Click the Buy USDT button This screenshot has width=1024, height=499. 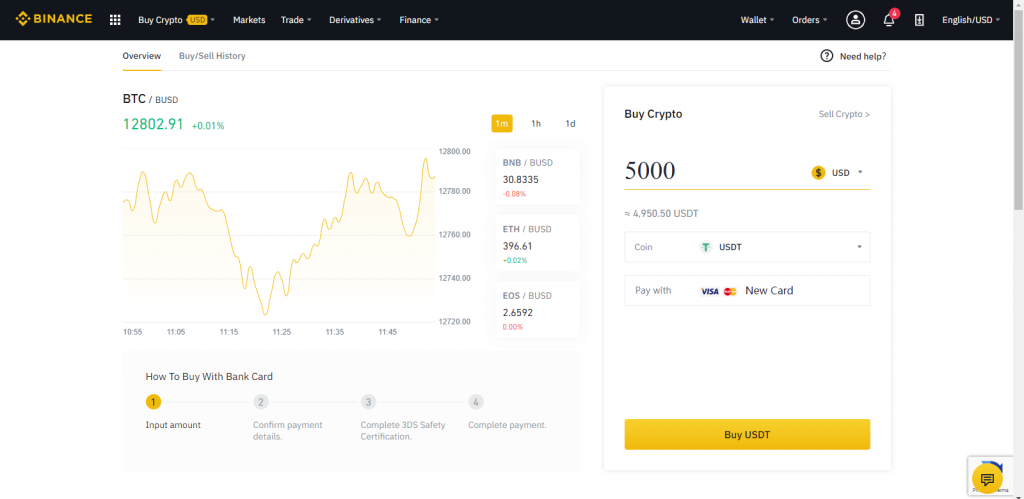click(747, 434)
